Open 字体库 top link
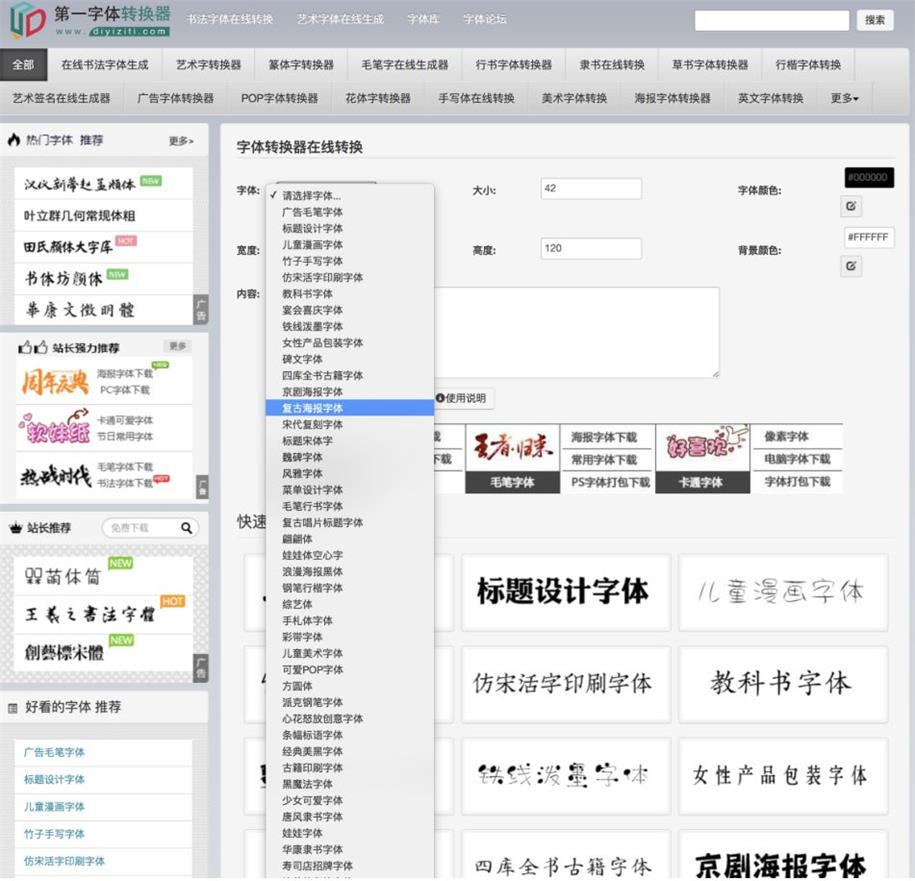The height and width of the screenshot is (881, 915). pos(423,19)
